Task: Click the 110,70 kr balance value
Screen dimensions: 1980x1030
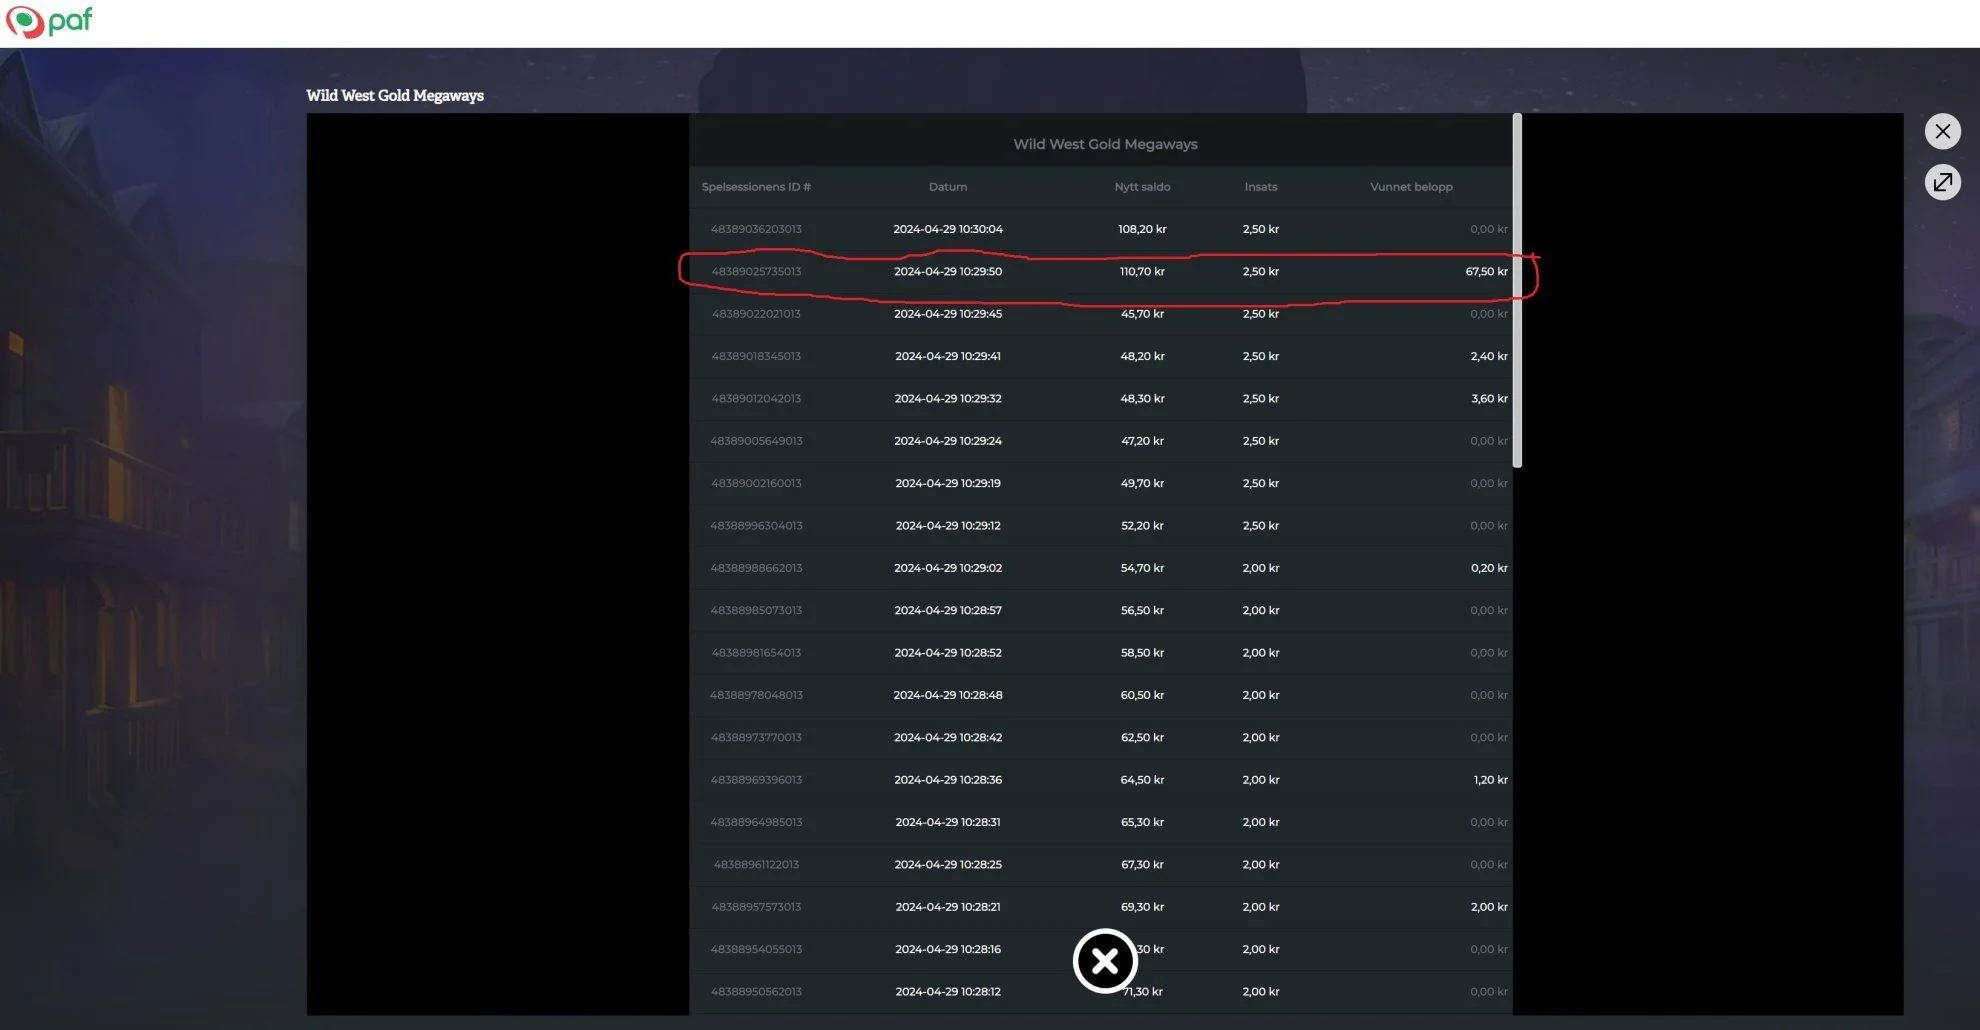Action: (1142, 271)
